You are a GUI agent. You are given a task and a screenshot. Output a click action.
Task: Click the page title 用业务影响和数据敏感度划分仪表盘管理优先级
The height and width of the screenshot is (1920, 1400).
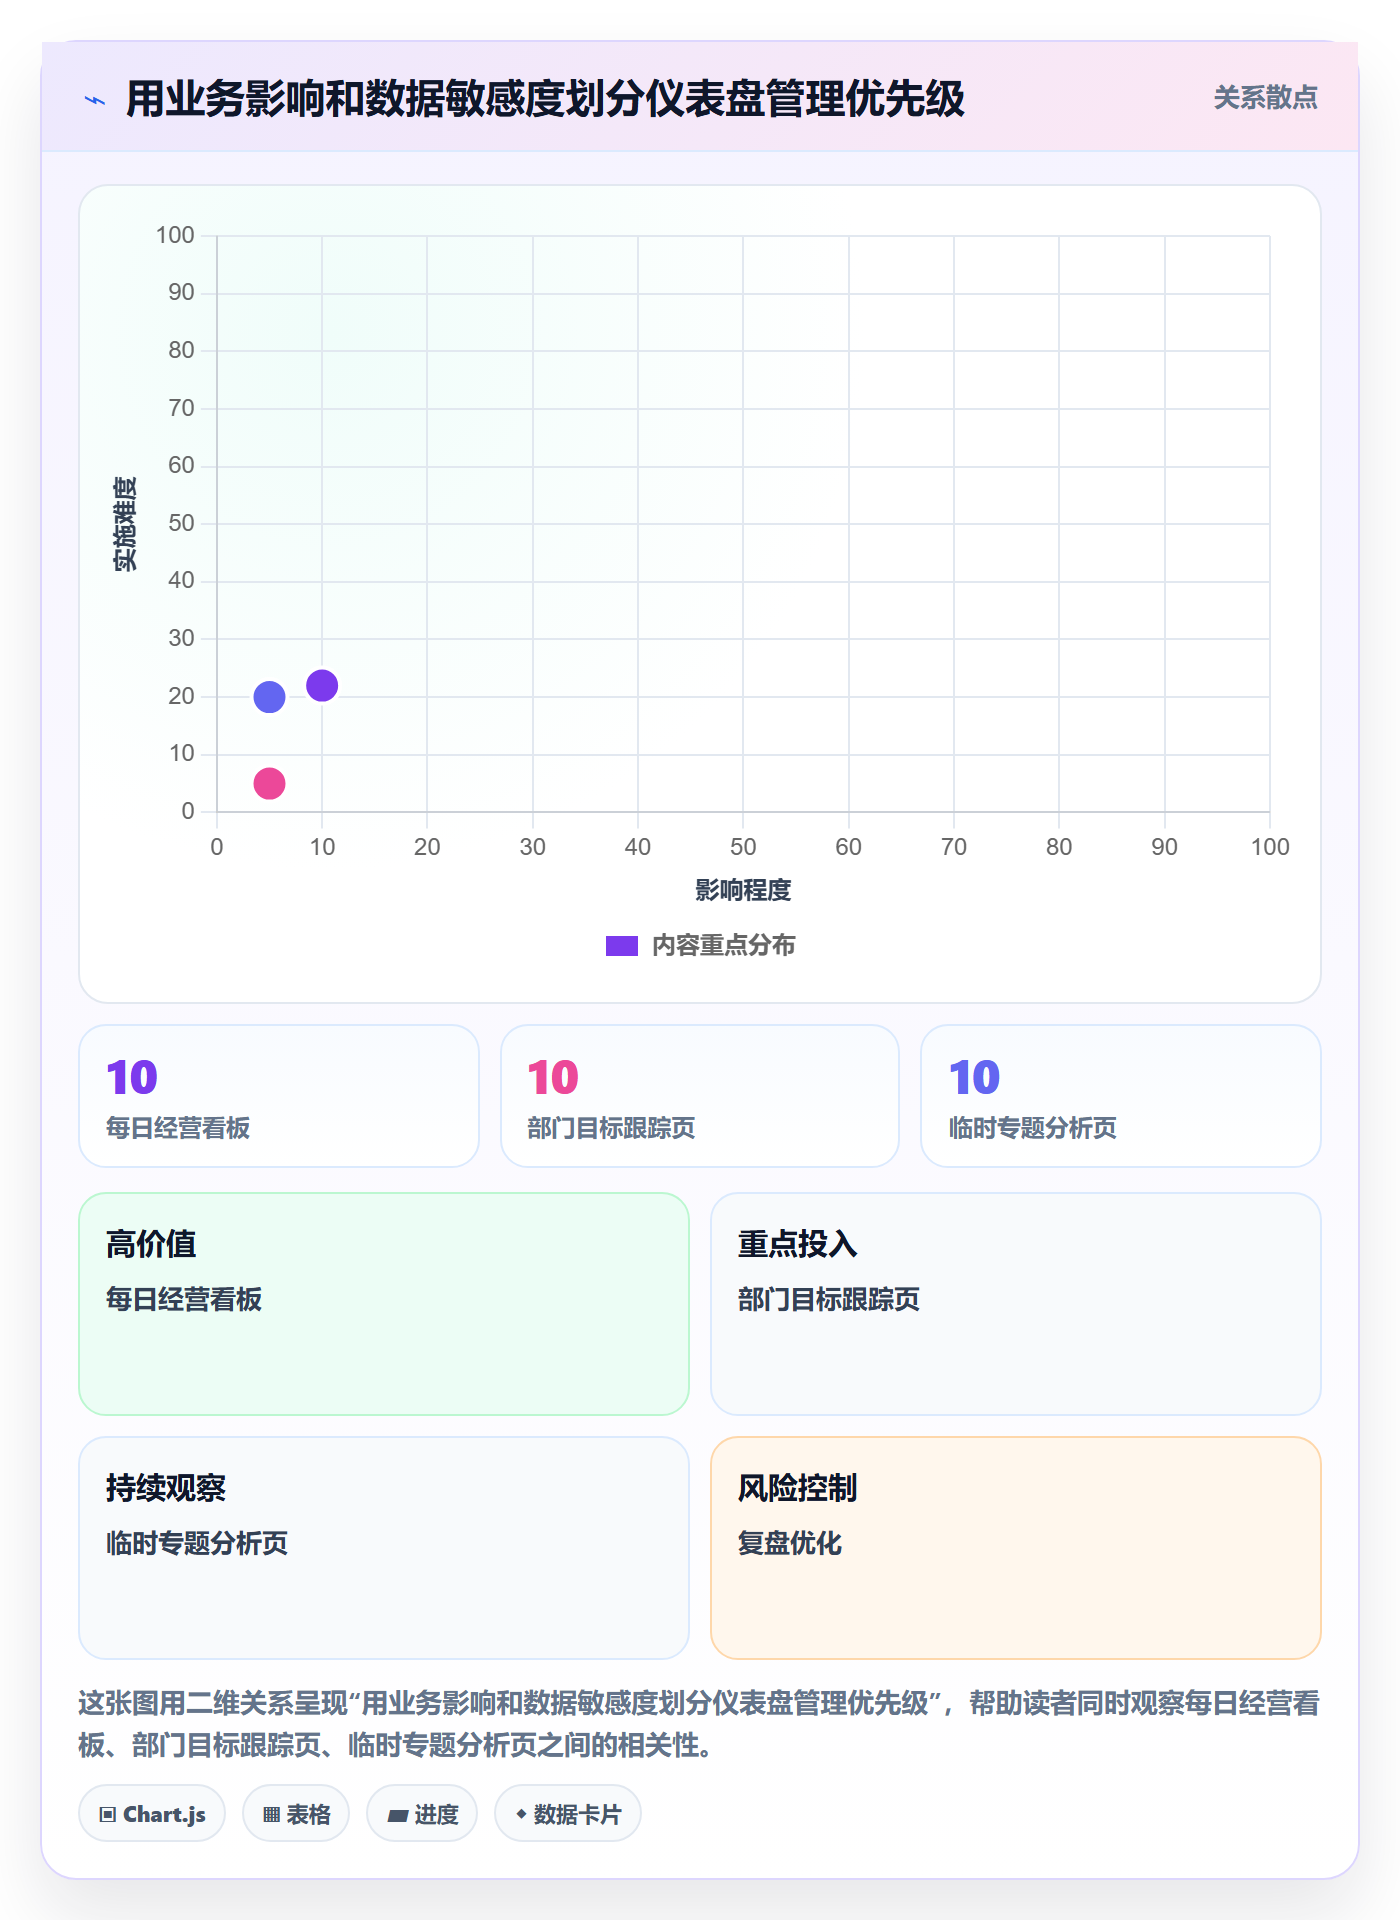tap(545, 99)
